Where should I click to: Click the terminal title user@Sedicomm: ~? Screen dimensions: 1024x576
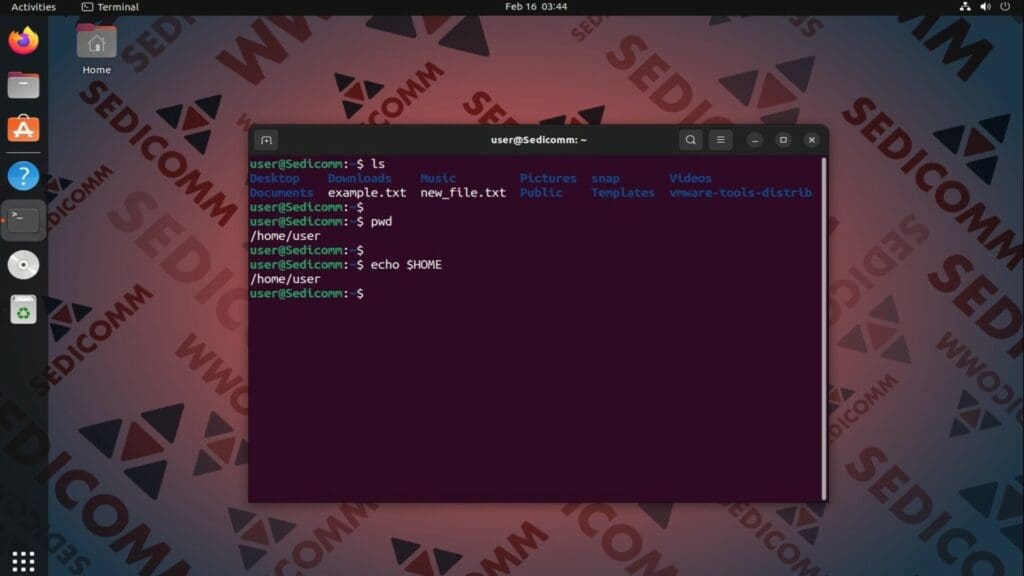(539, 140)
